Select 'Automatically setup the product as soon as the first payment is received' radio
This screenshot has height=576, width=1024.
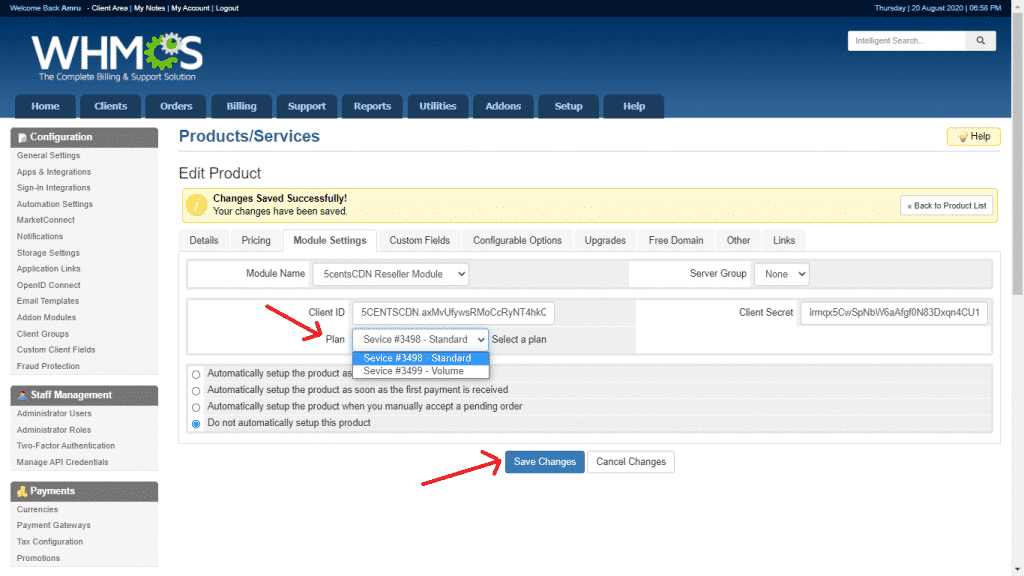point(196,391)
